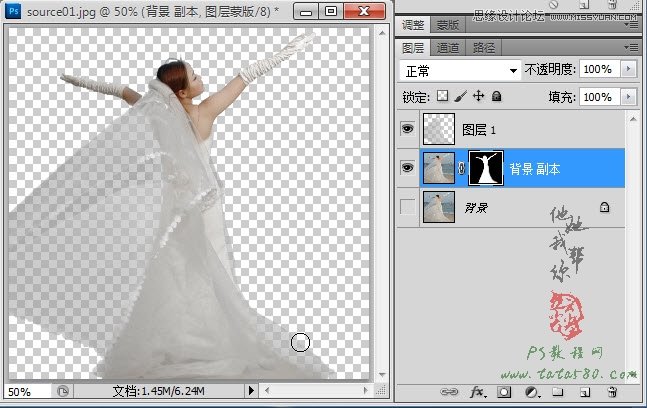Click mask link chain on 背景 副本 layer
Image resolution: width=647 pixels, height=408 pixels.
pos(461,168)
